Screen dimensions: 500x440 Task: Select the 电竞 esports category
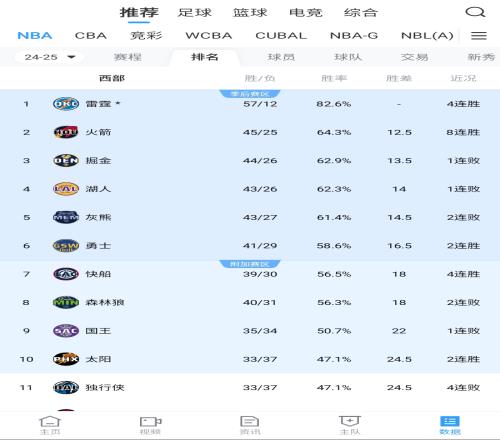coord(306,13)
